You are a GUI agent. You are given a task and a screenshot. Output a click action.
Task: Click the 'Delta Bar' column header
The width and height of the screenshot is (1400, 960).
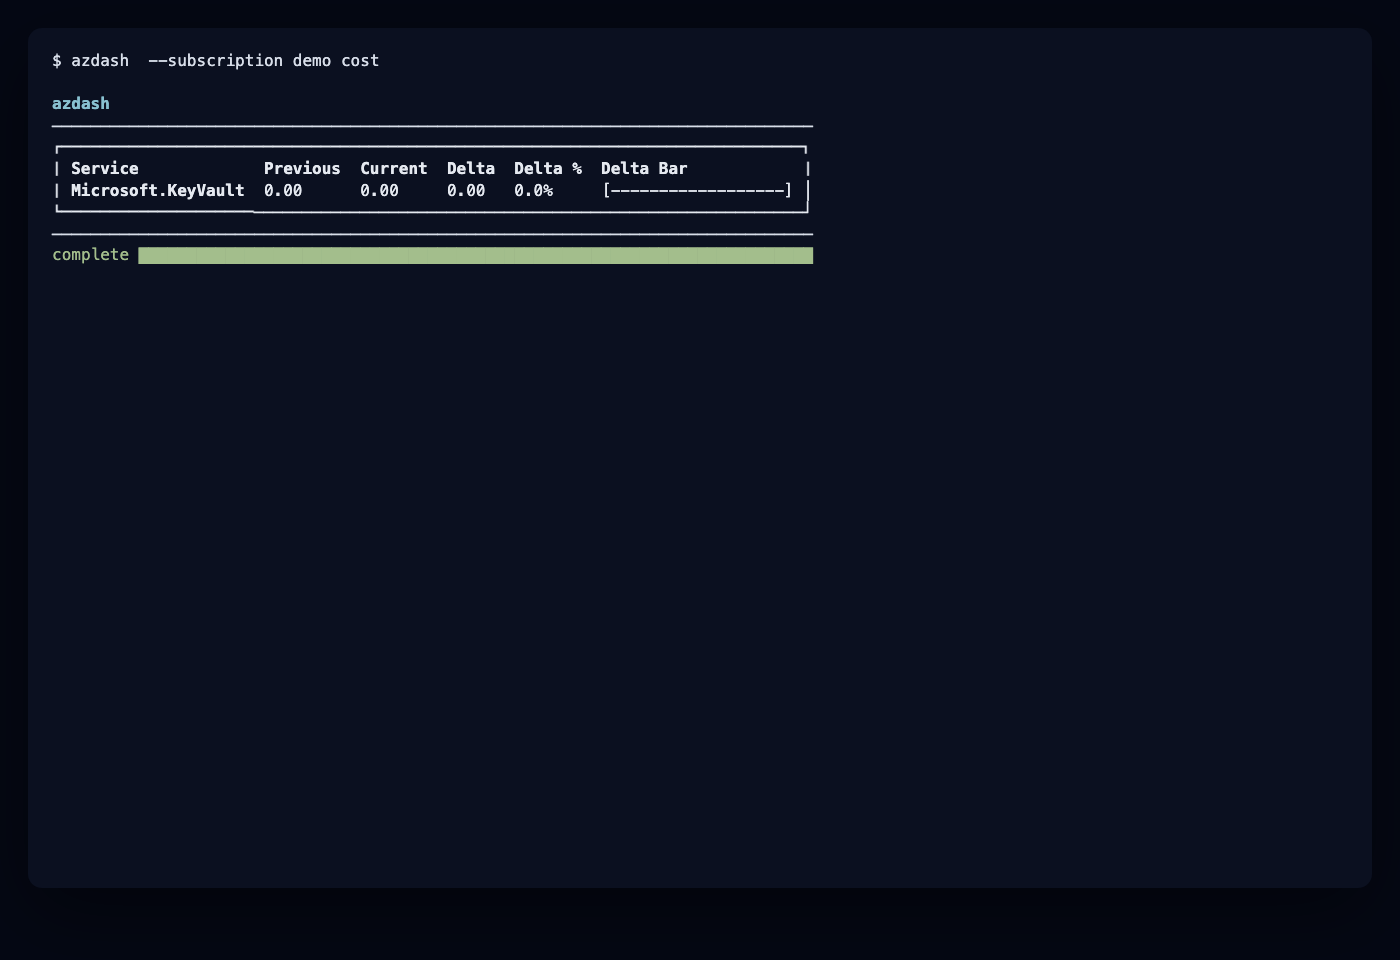coord(644,169)
